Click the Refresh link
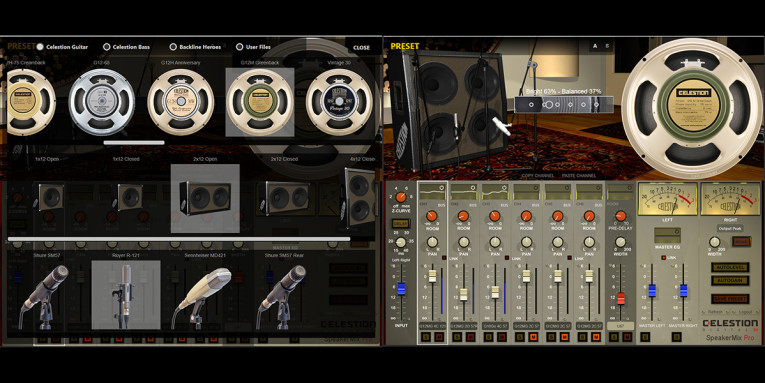Image resolution: width=765 pixels, height=383 pixels. point(716,312)
